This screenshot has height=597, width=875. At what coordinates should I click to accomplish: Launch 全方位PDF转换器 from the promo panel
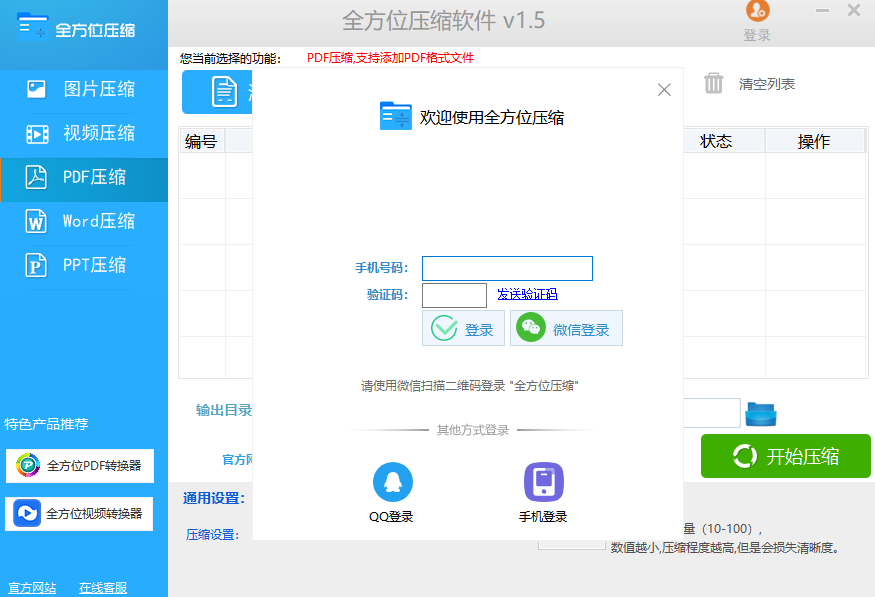coord(78,466)
